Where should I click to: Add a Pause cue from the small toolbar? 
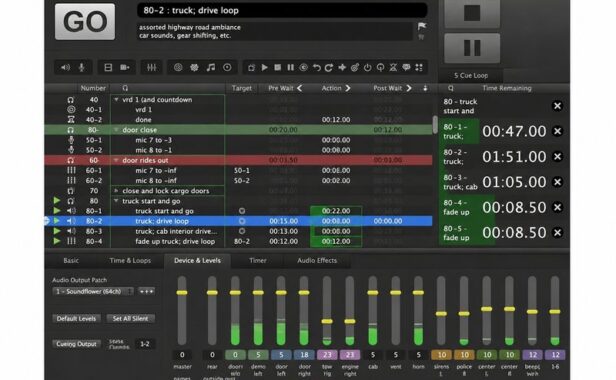pyautogui.click(x=290, y=68)
